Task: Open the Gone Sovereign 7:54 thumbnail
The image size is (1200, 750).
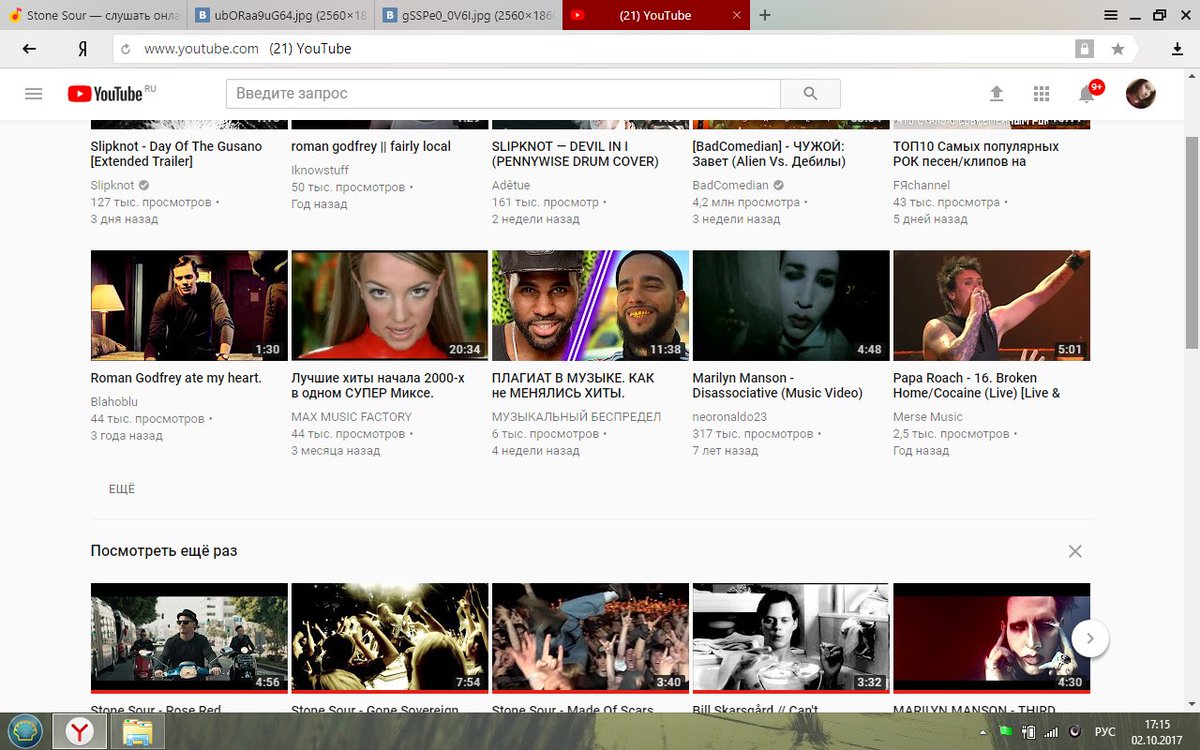Action: coord(389,638)
